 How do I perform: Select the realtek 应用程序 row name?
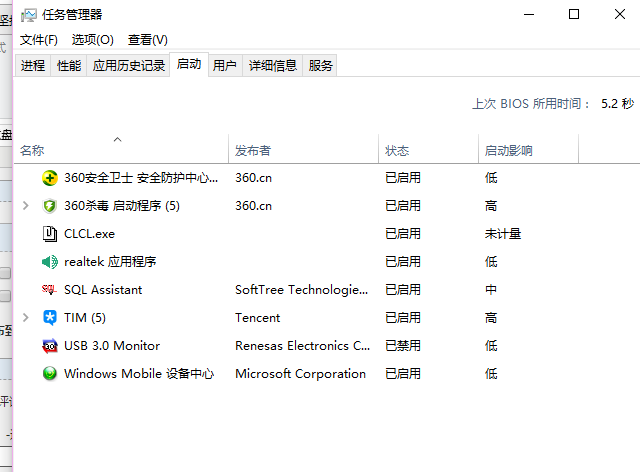[110, 262]
